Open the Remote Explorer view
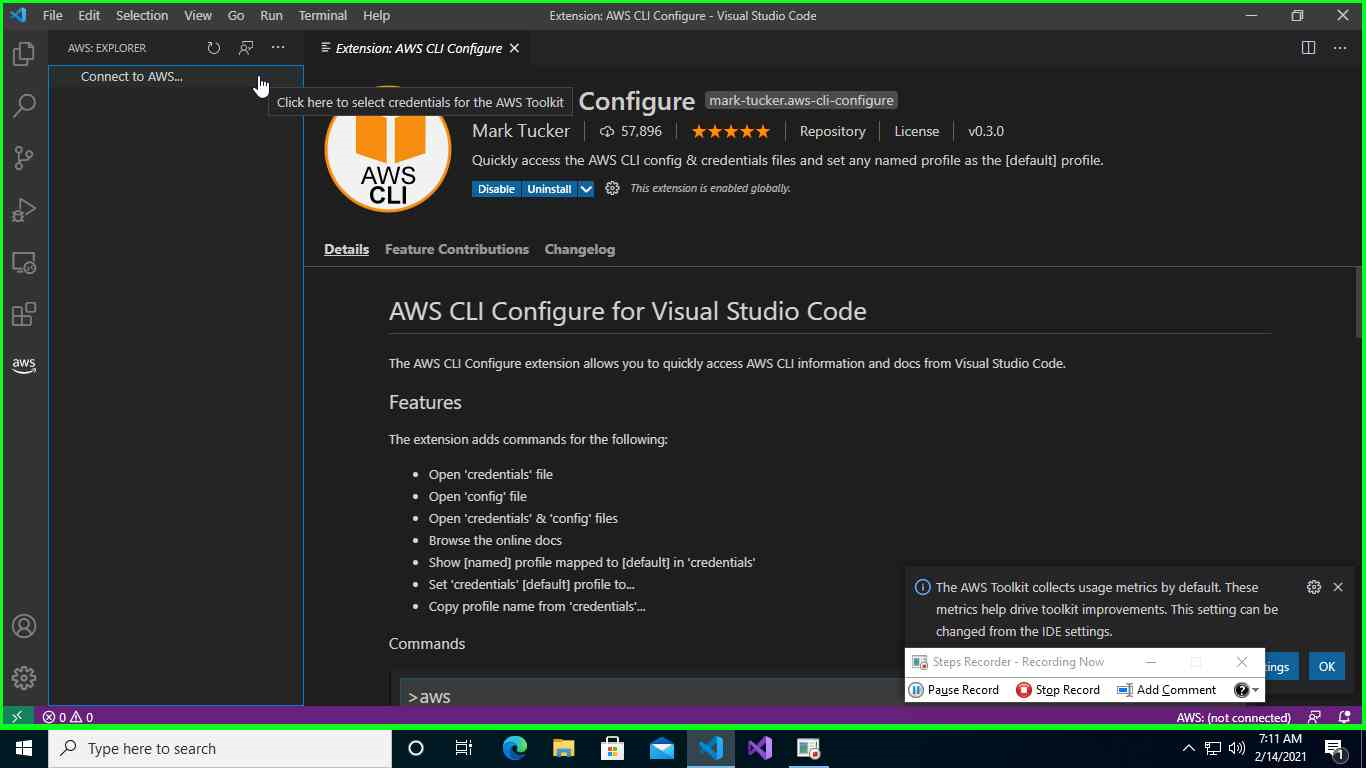 (24, 262)
